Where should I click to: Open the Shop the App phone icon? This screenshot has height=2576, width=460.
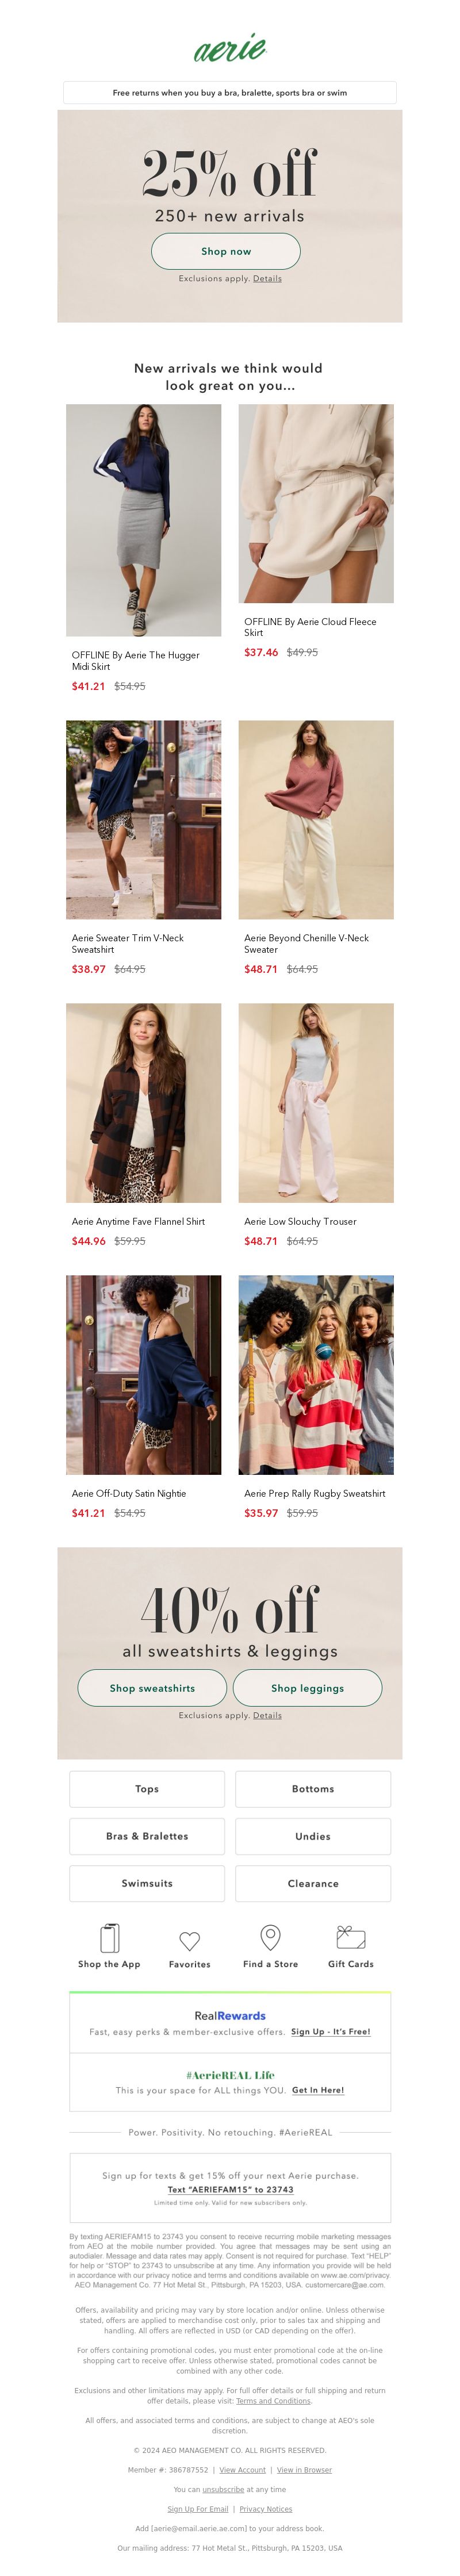[110, 1938]
